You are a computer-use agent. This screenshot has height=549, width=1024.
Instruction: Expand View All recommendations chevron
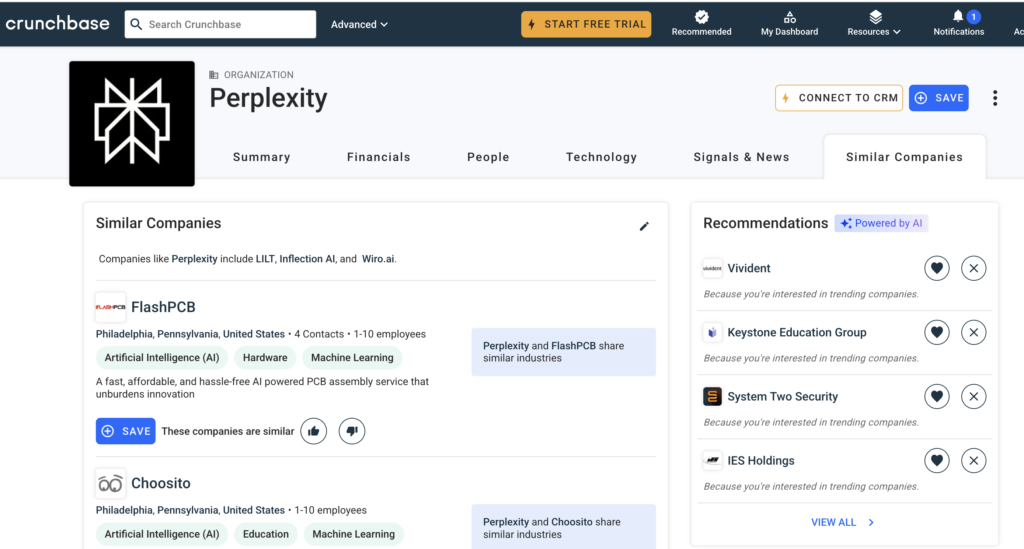pos(871,522)
